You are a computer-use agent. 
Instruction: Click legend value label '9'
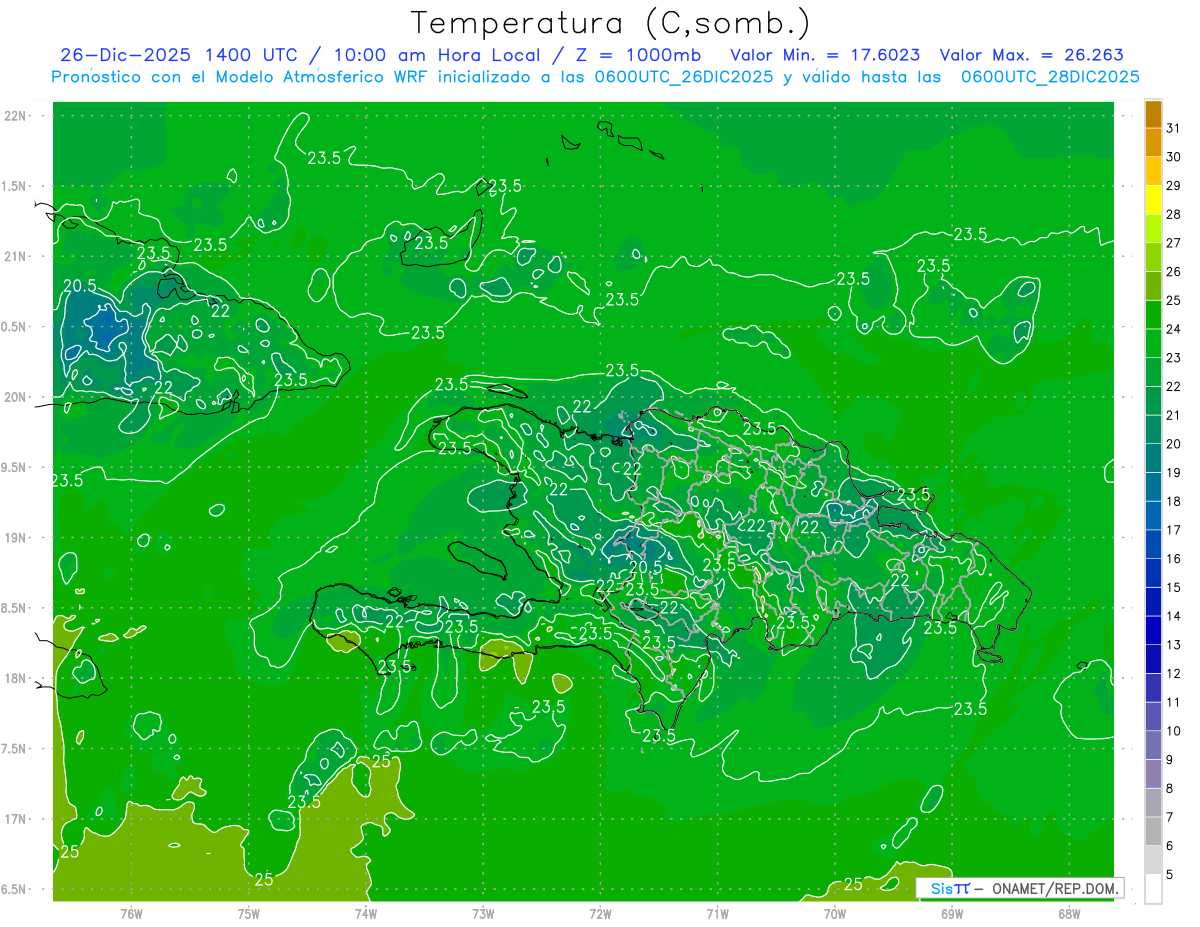1170,760
